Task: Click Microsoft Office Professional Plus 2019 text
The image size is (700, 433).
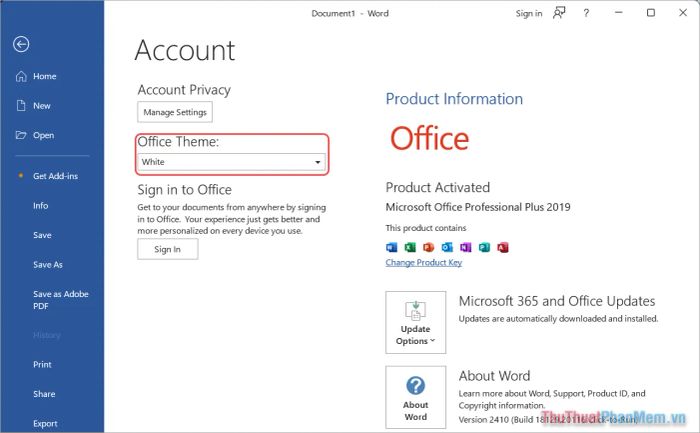Action: (478, 207)
